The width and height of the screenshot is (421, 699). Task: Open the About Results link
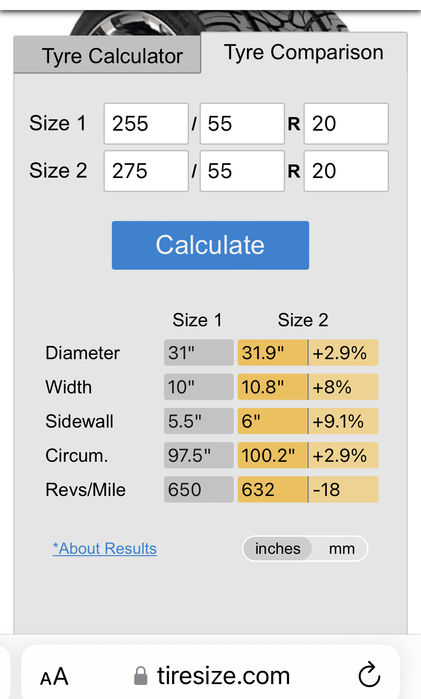105,548
